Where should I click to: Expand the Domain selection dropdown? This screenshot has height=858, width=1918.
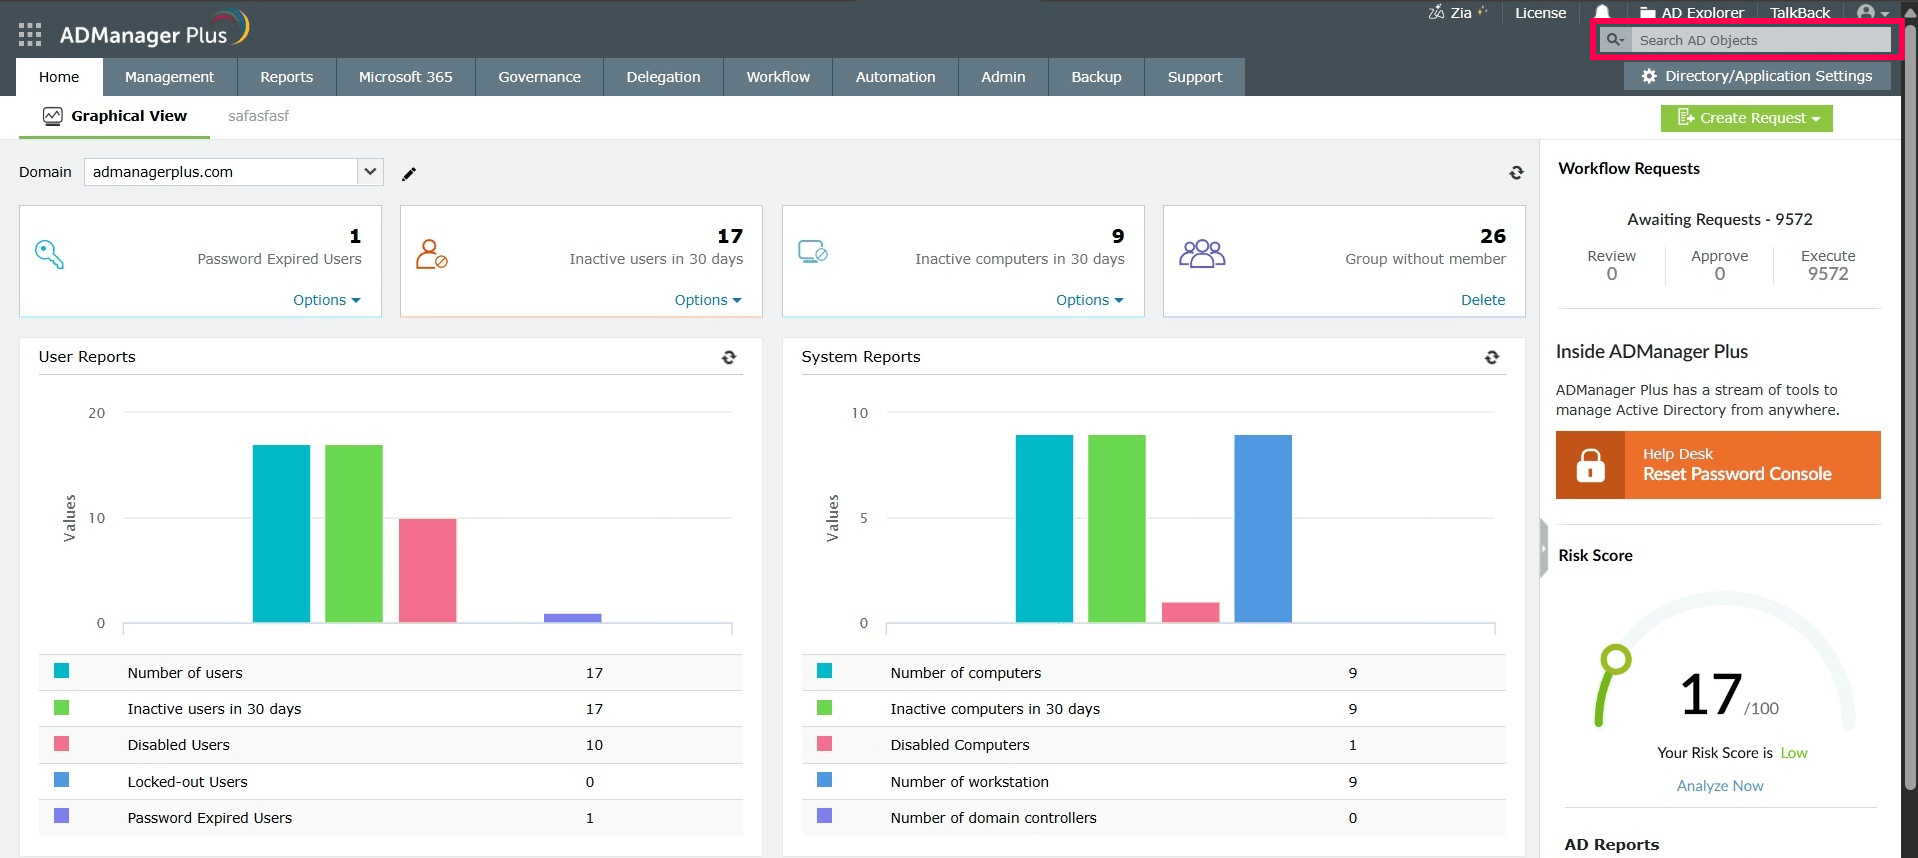[x=370, y=172]
